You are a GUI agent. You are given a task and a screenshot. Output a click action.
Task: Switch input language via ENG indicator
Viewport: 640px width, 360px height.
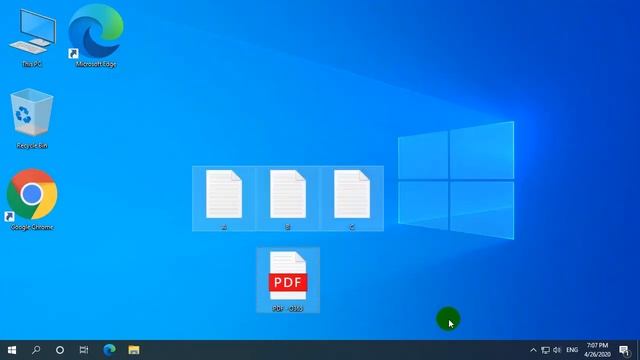coord(572,350)
